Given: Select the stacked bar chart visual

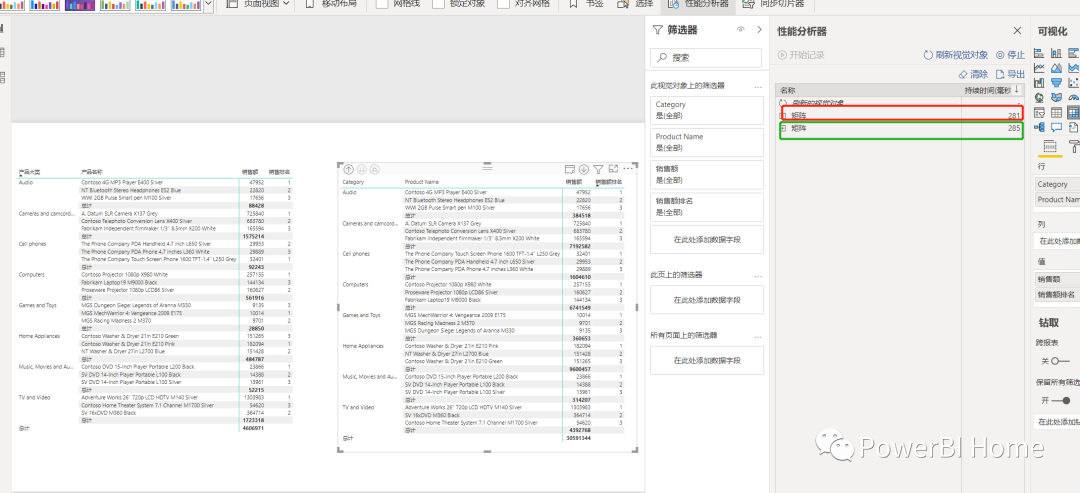Looking at the screenshot, I should 1039,53.
